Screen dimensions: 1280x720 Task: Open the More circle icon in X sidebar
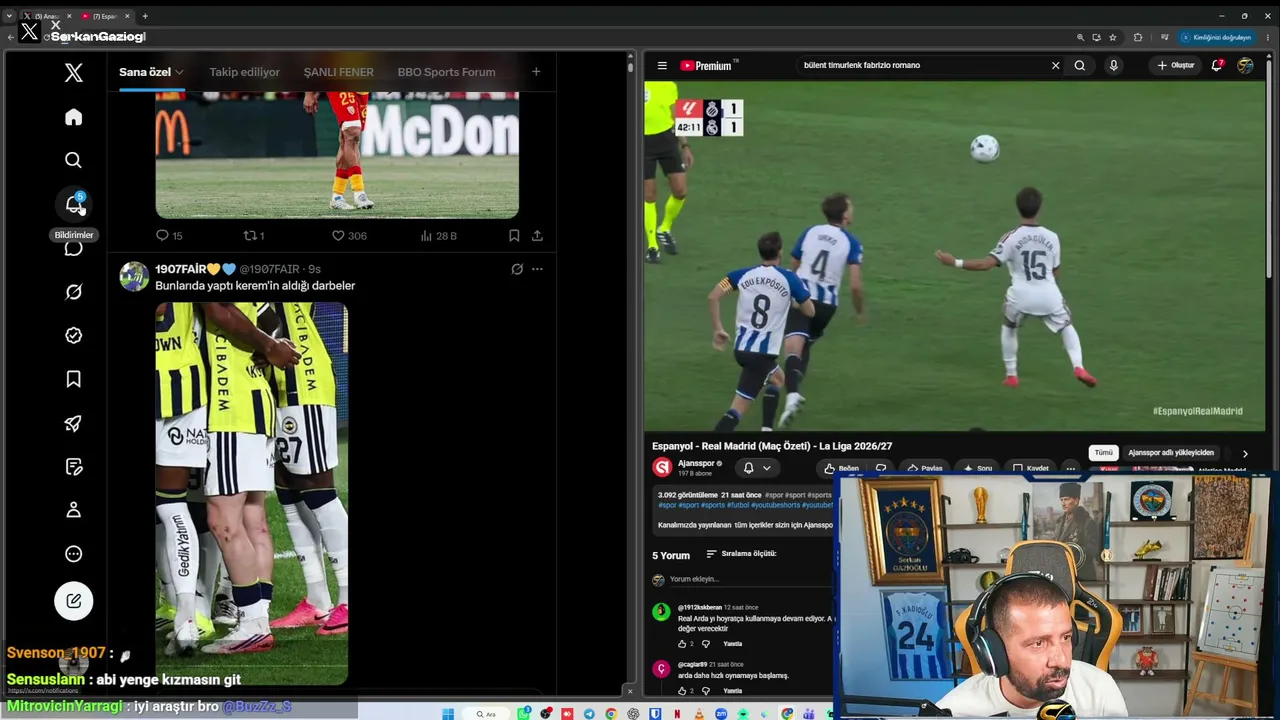[x=73, y=554]
